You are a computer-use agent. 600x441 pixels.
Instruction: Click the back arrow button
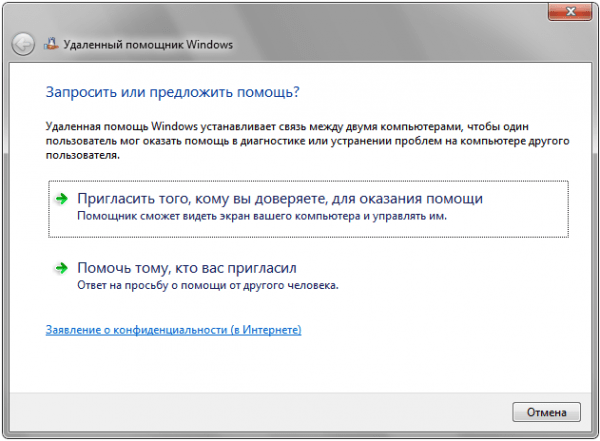point(23,44)
